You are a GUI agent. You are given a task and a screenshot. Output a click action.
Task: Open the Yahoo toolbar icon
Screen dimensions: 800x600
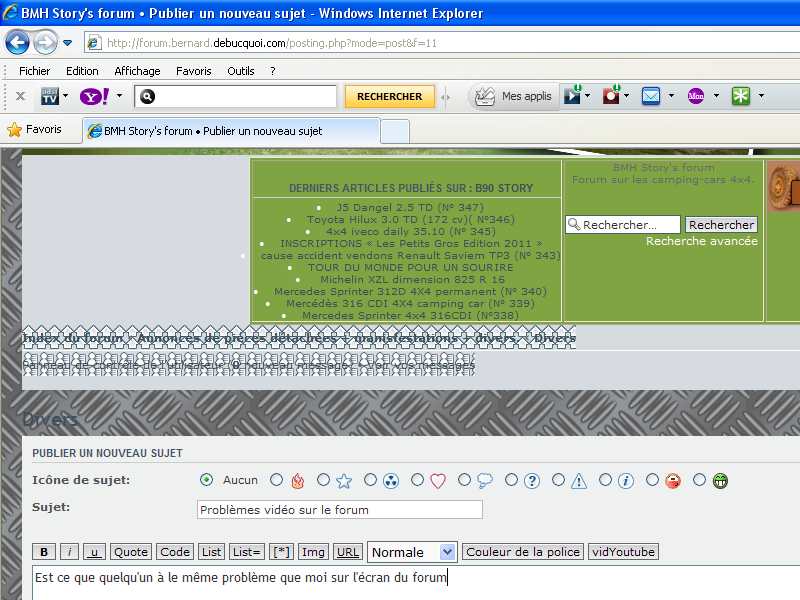(95, 96)
